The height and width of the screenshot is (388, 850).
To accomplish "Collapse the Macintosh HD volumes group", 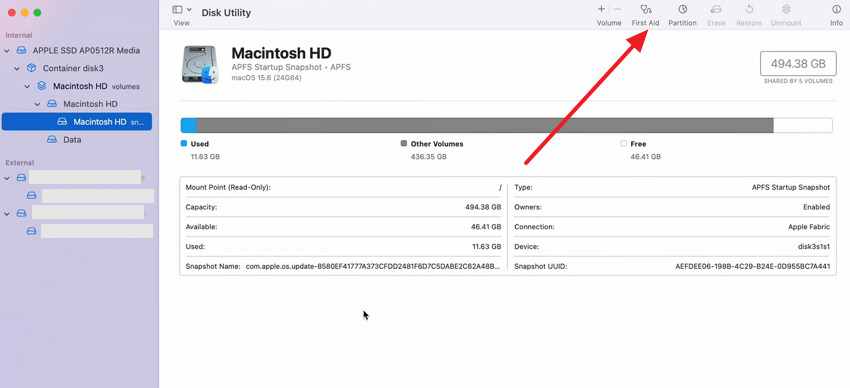I will click(28, 87).
